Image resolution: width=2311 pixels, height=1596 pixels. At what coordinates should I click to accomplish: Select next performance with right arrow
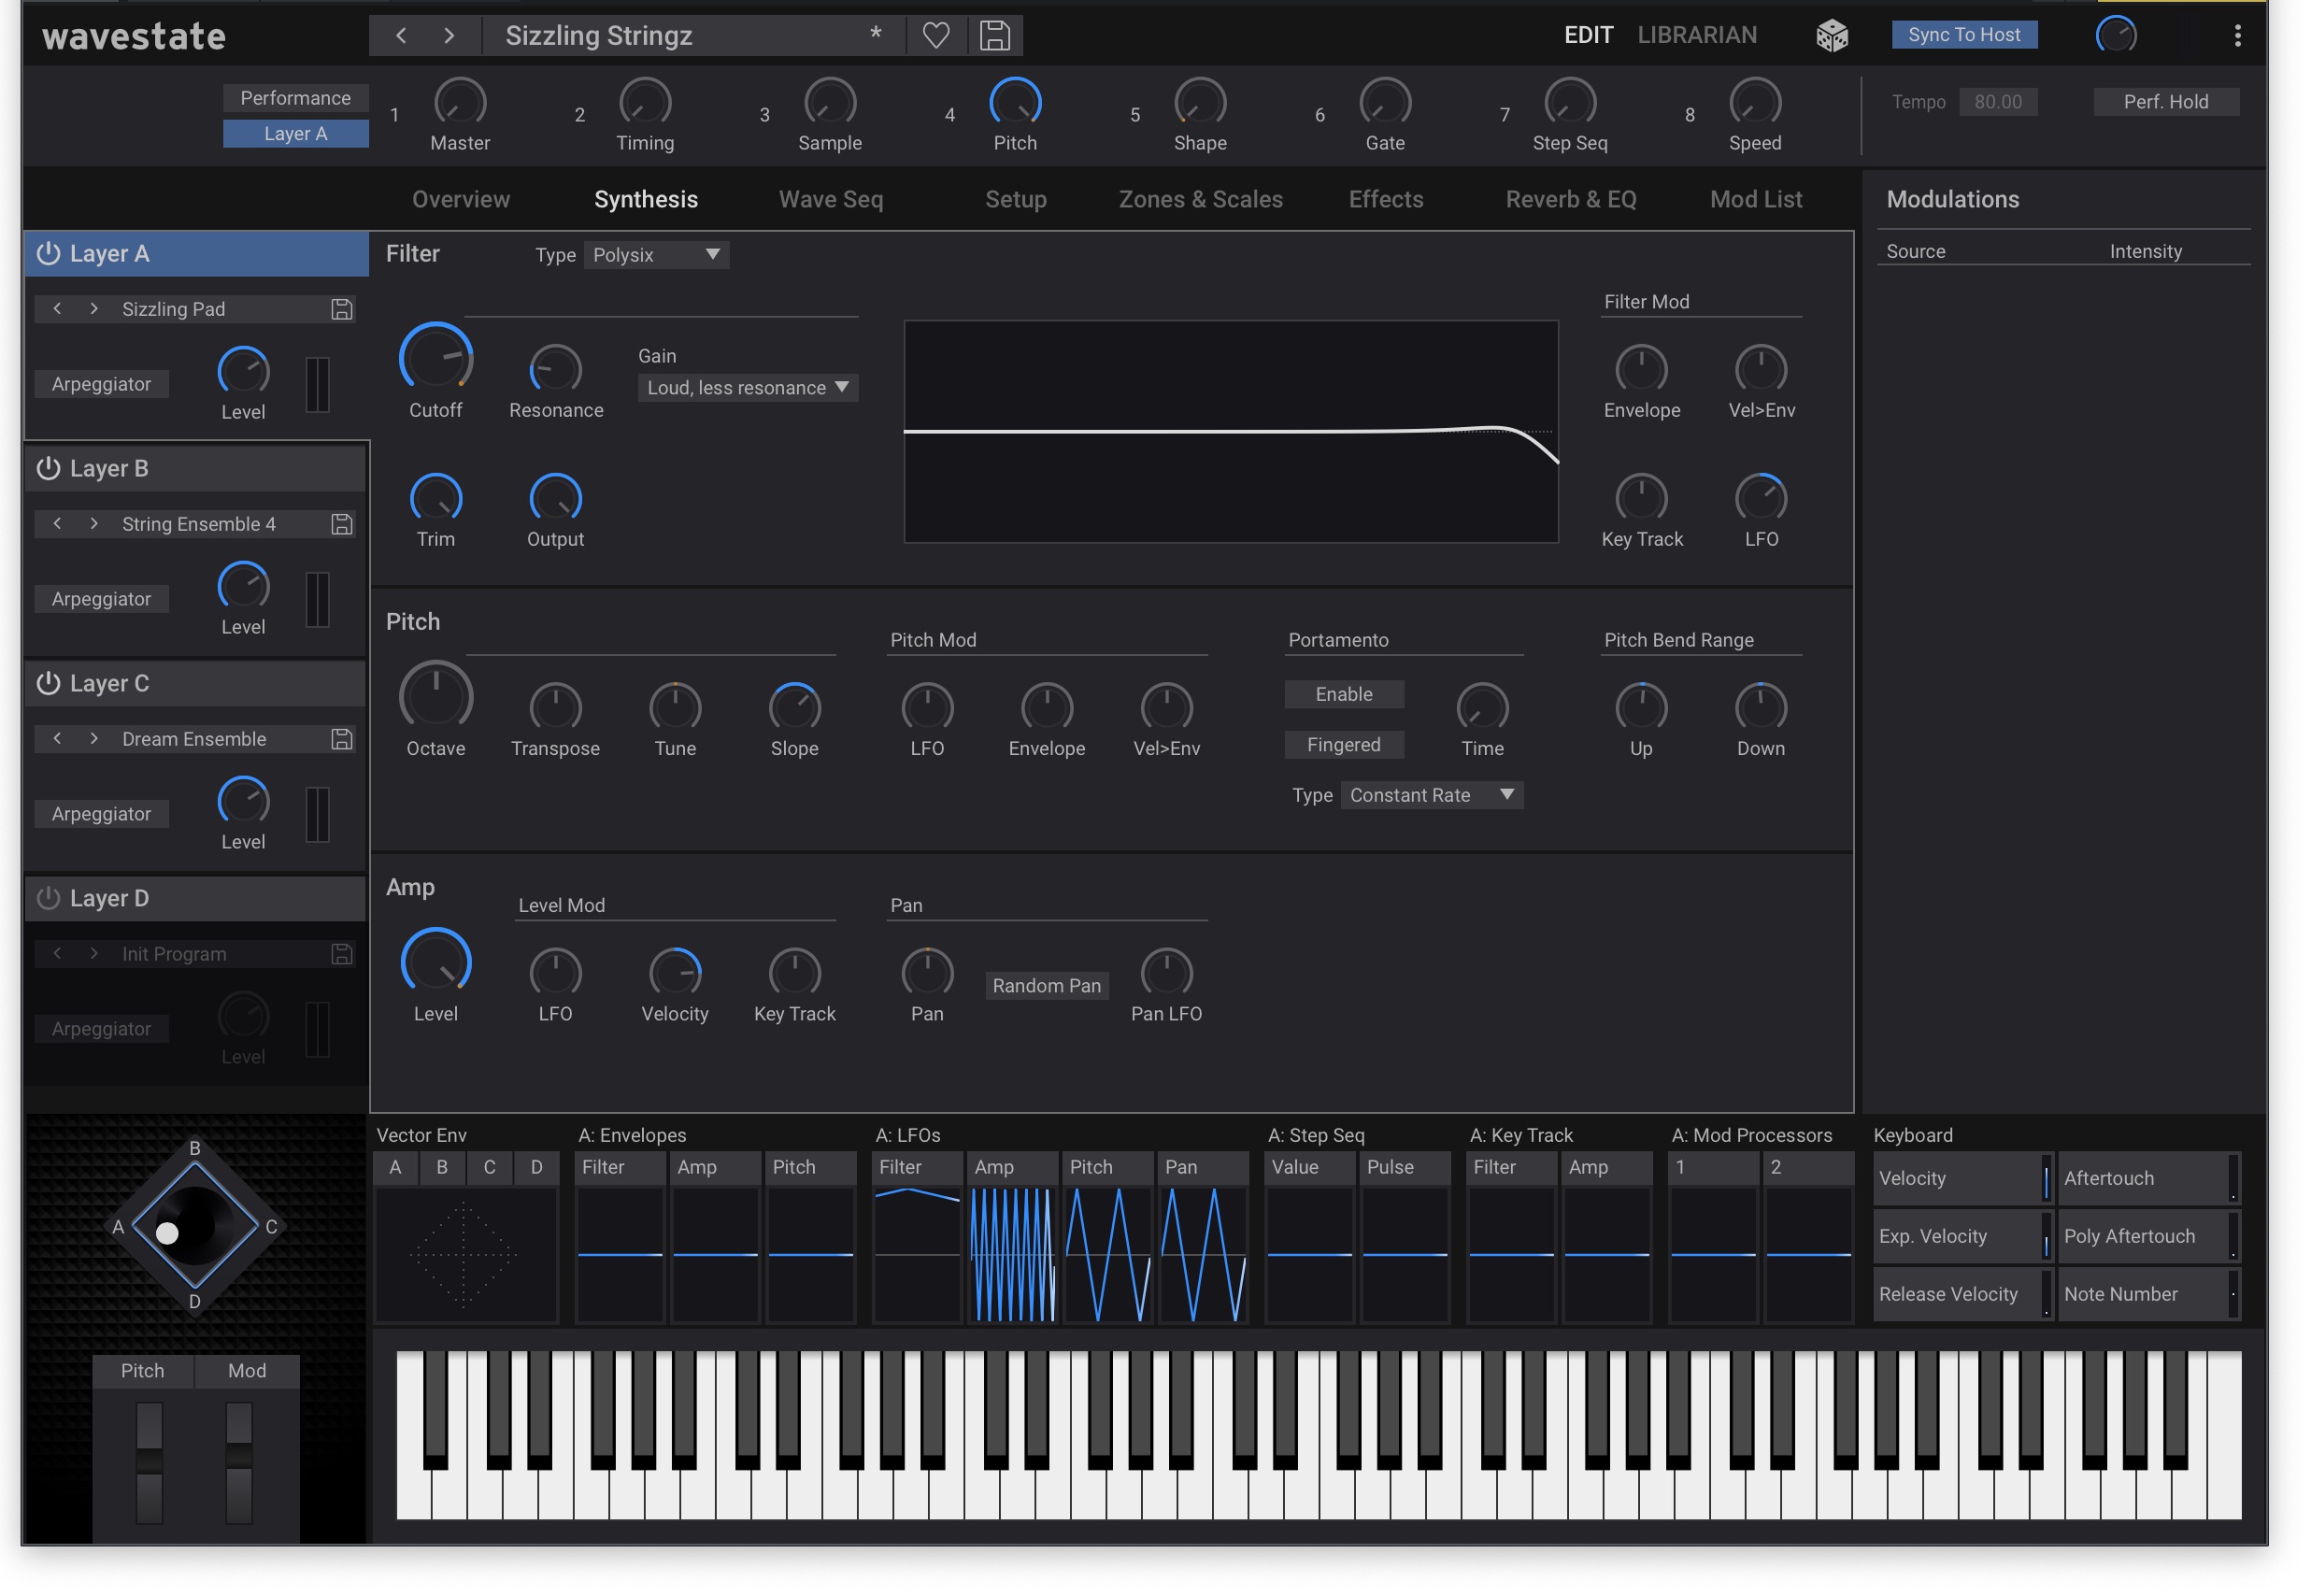click(x=449, y=36)
